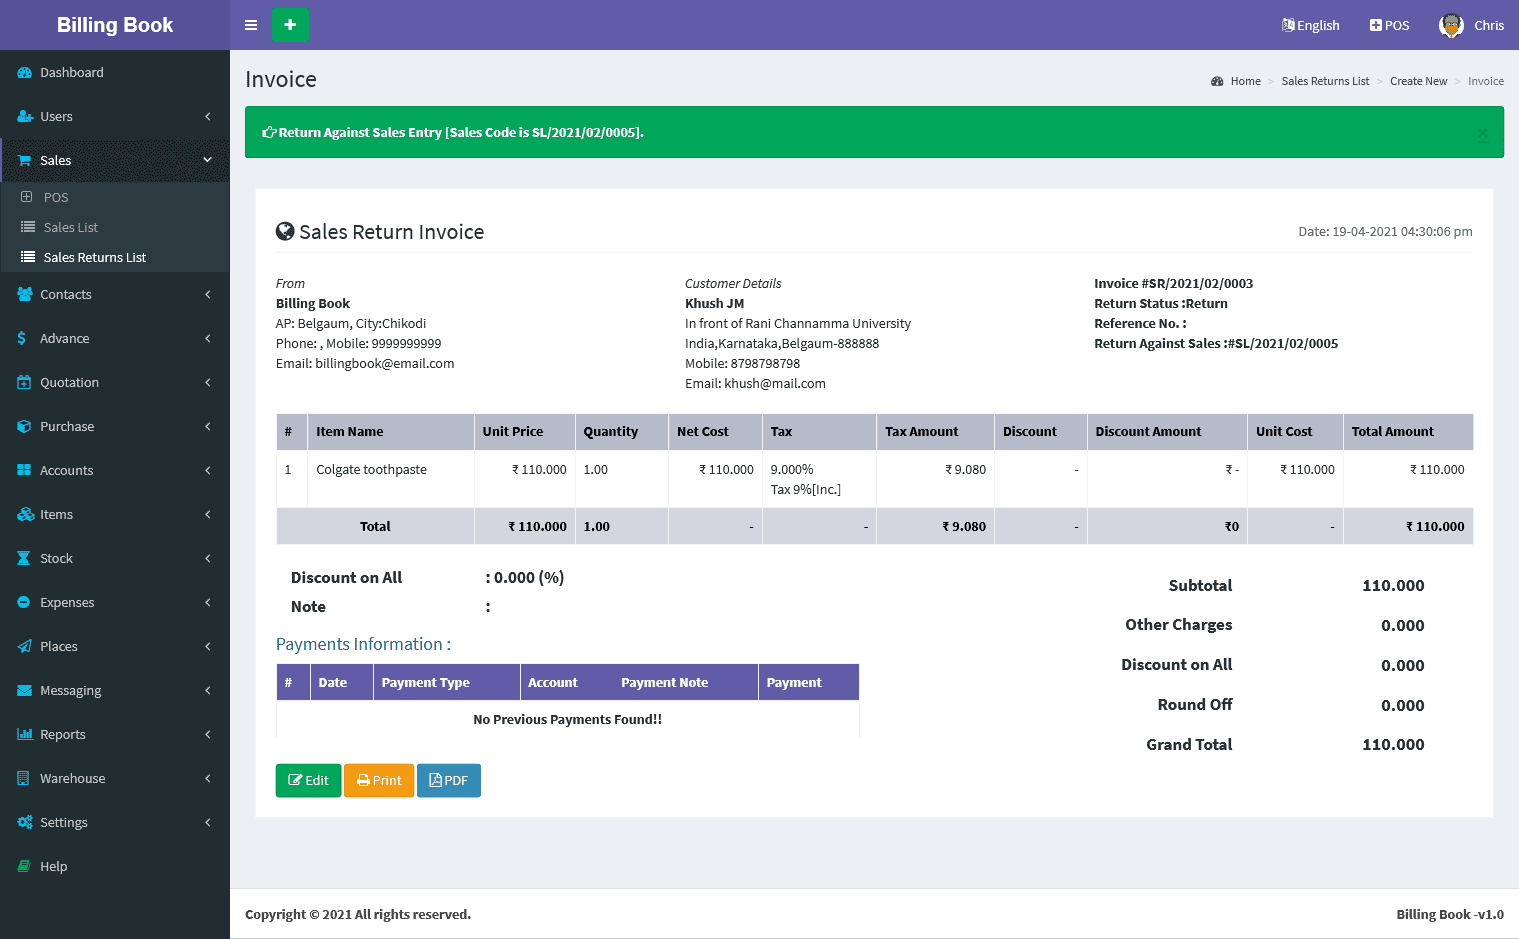Follow Sales Returns List breadcrumb link

(1325, 82)
